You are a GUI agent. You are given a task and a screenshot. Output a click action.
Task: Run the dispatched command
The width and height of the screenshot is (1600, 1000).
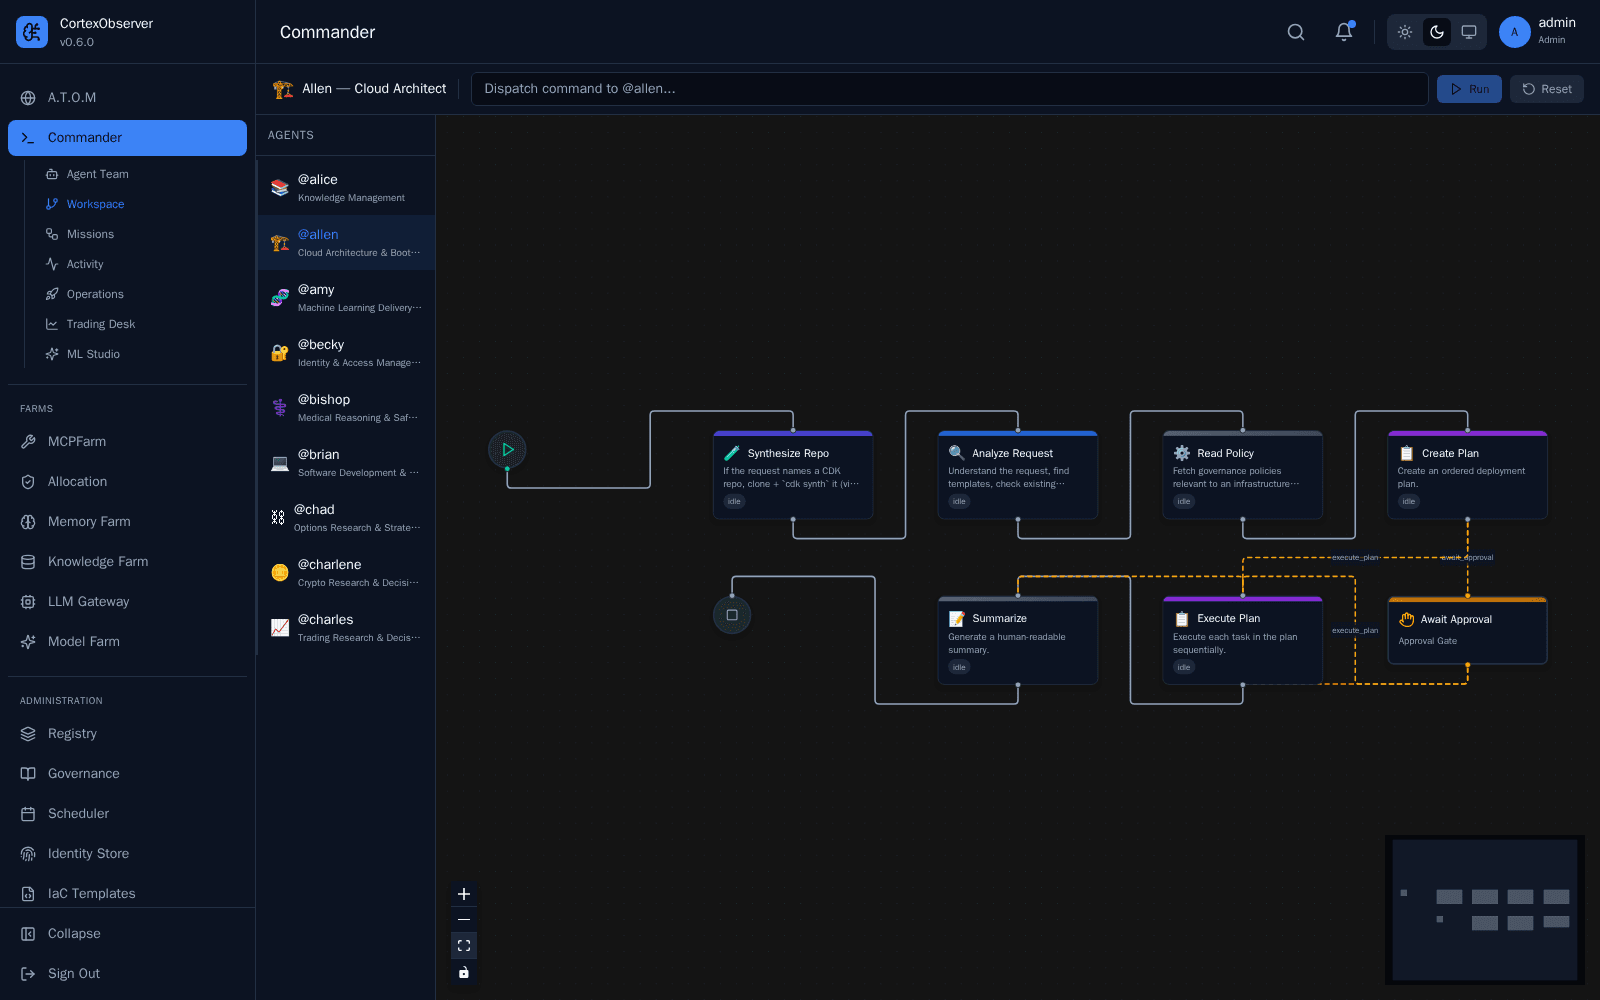coord(1469,89)
